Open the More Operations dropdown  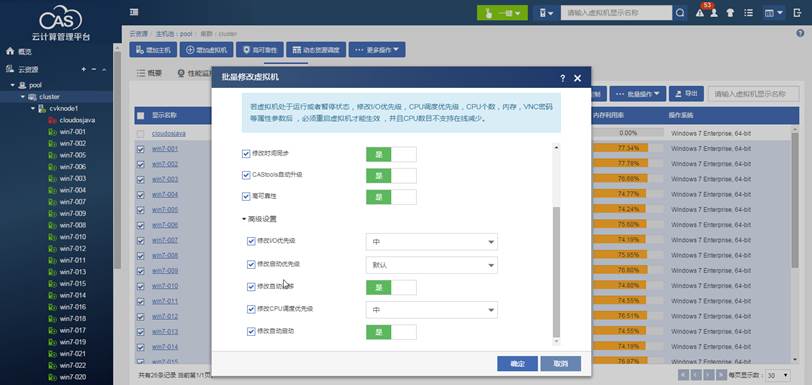[x=377, y=50]
